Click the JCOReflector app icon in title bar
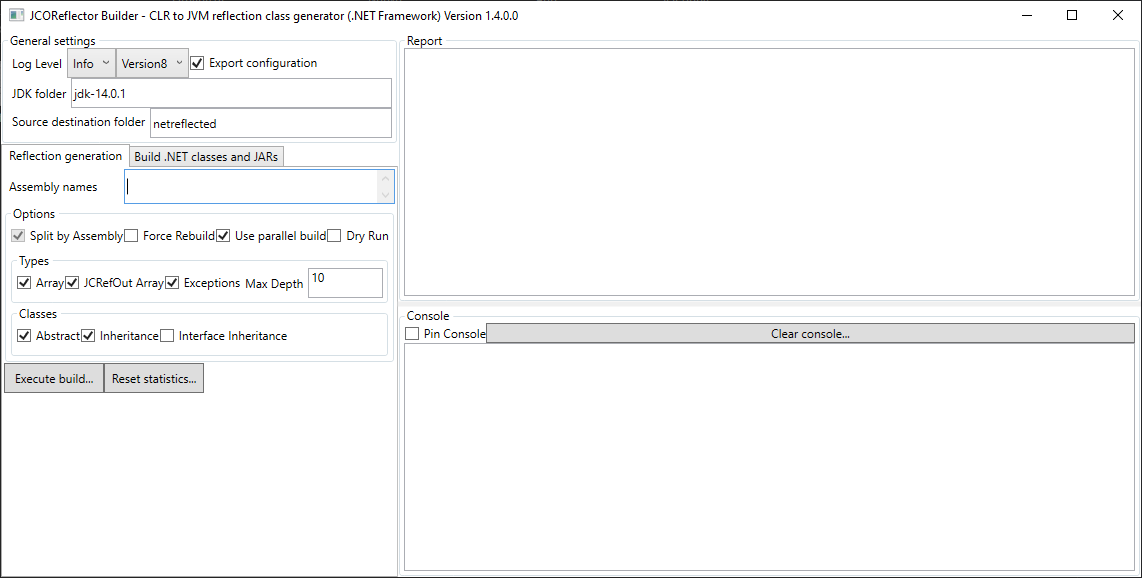 [x=16, y=15]
